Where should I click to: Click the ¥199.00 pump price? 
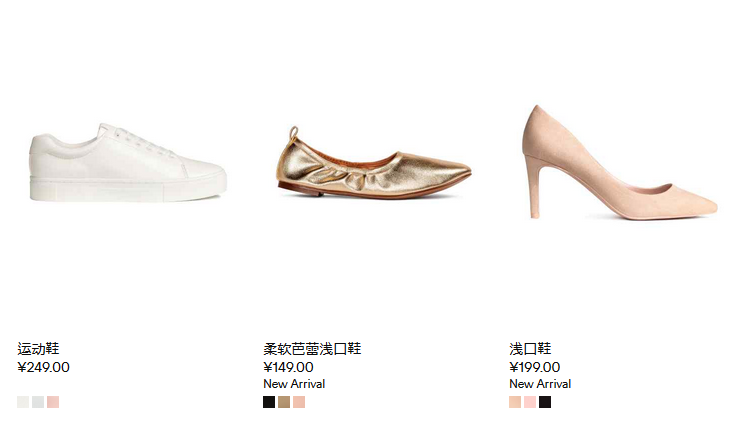click(534, 367)
